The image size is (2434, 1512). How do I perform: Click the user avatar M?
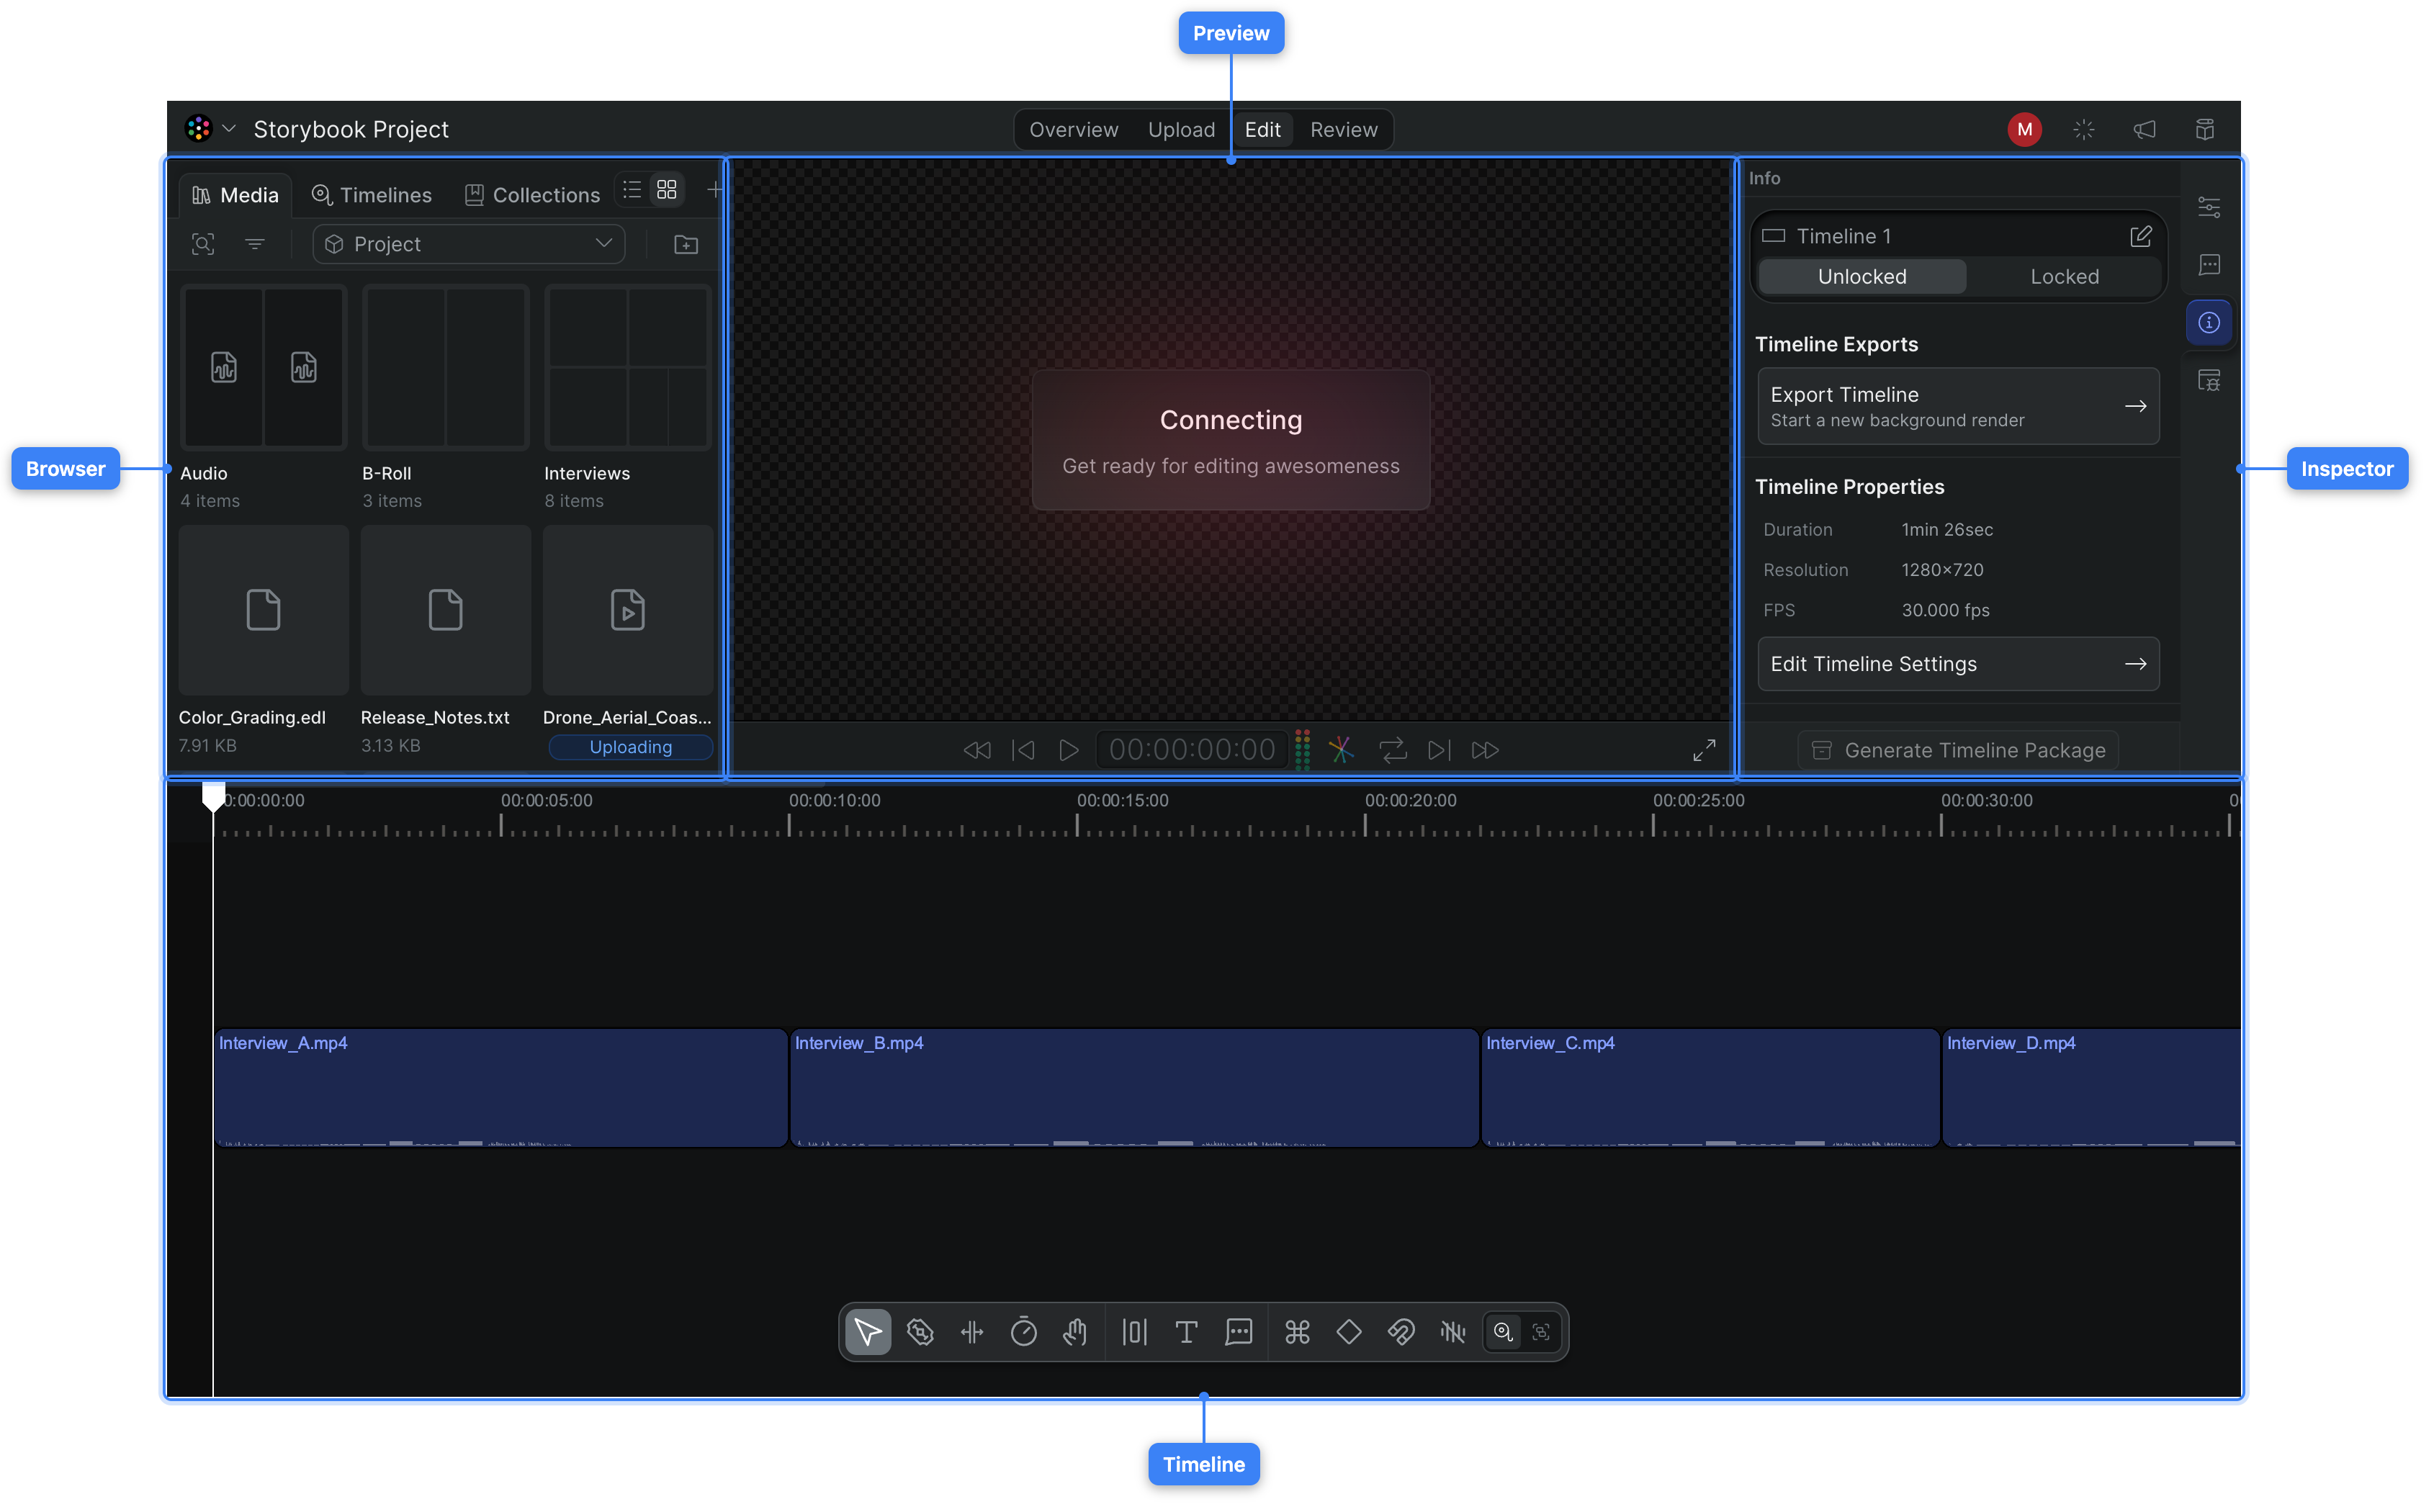click(2024, 129)
